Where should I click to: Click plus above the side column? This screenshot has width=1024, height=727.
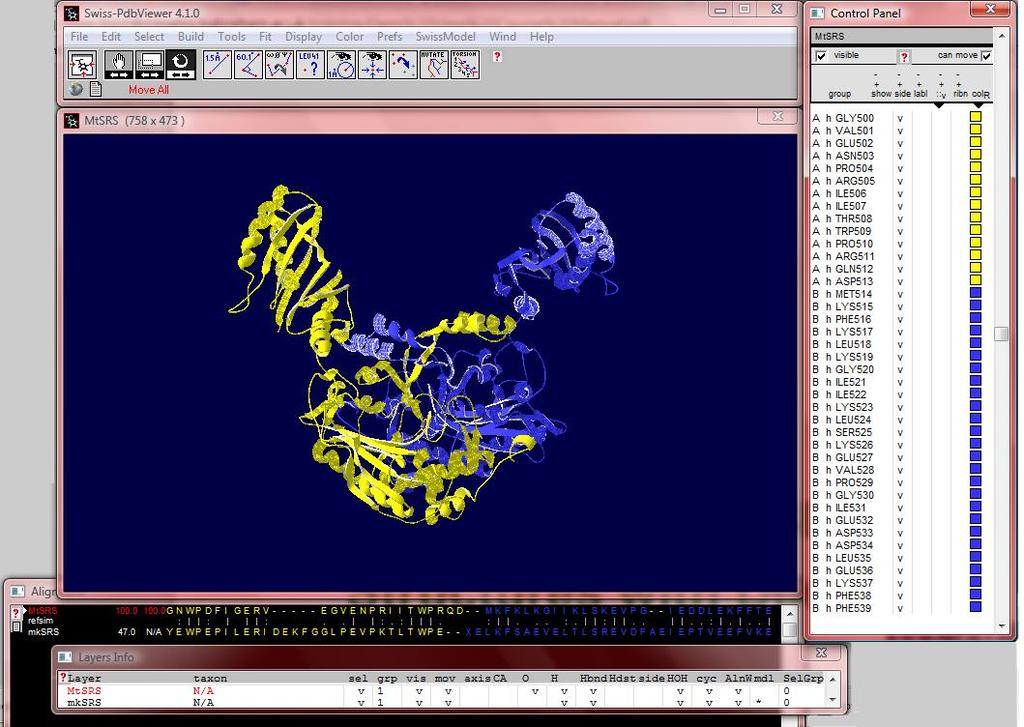tap(899, 84)
